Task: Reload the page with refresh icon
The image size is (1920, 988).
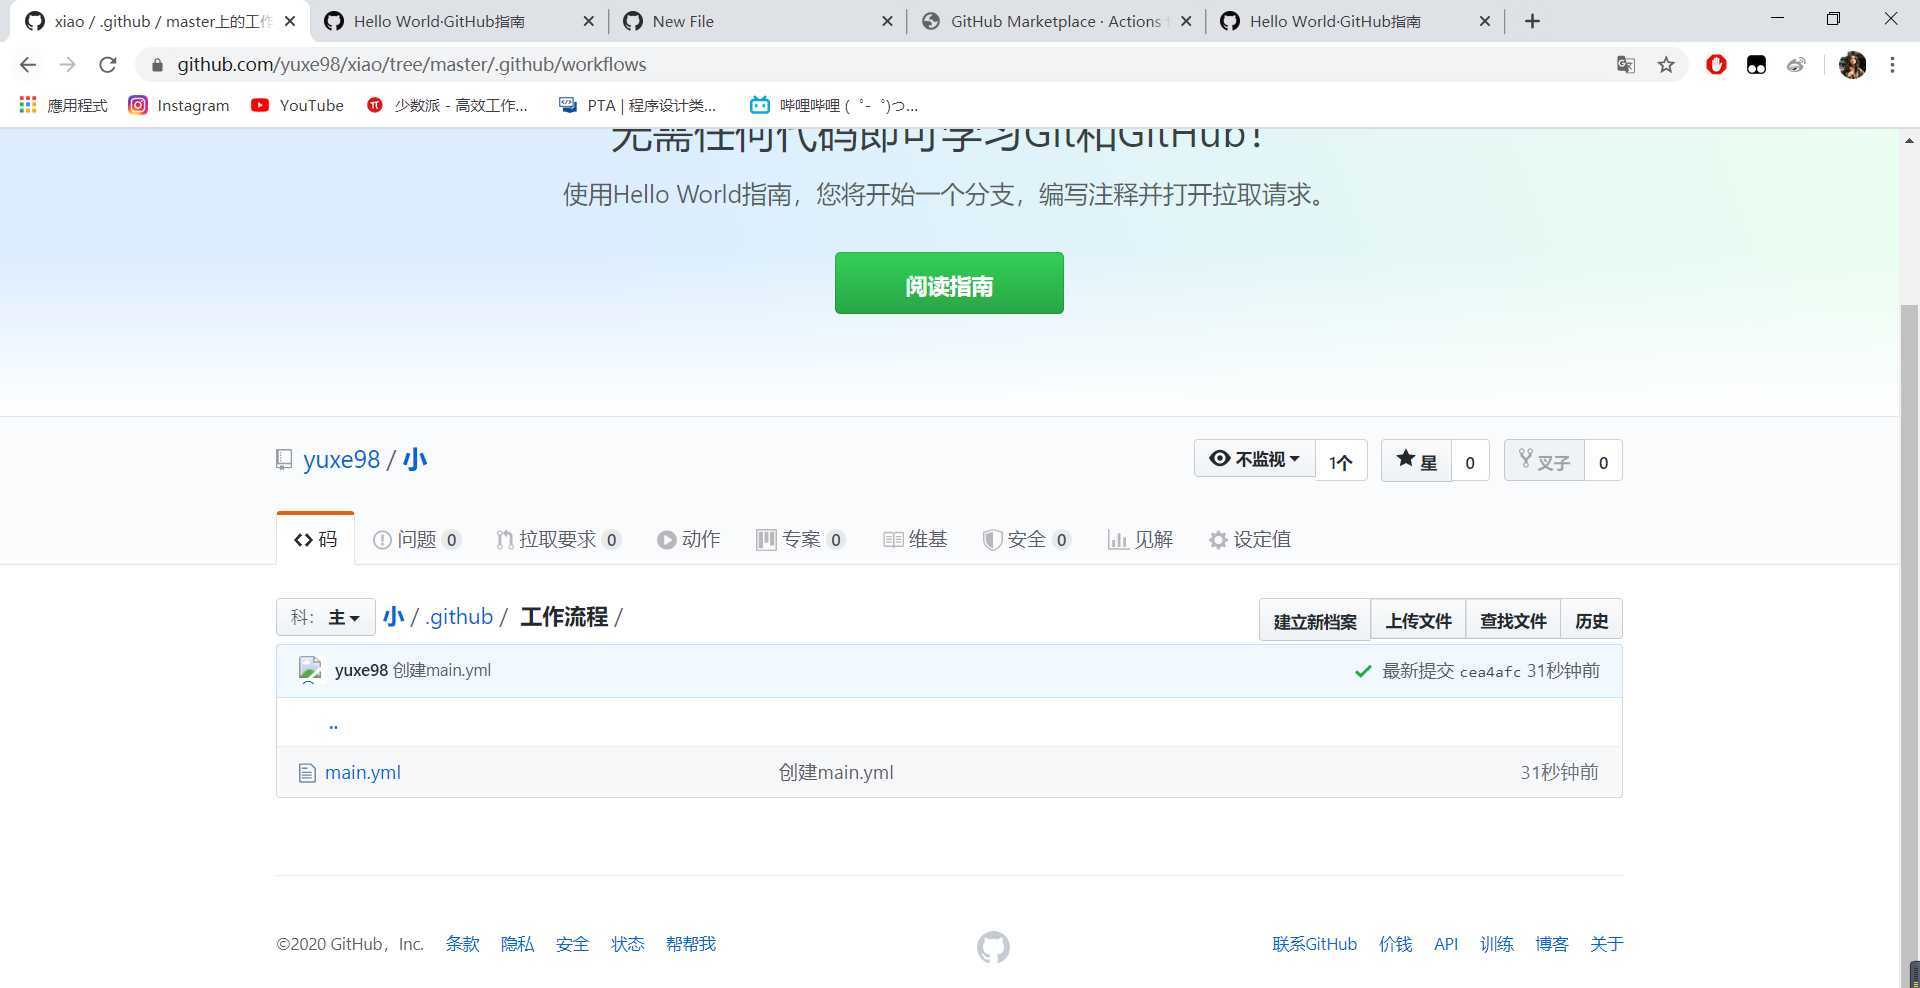Action: click(108, 65)
